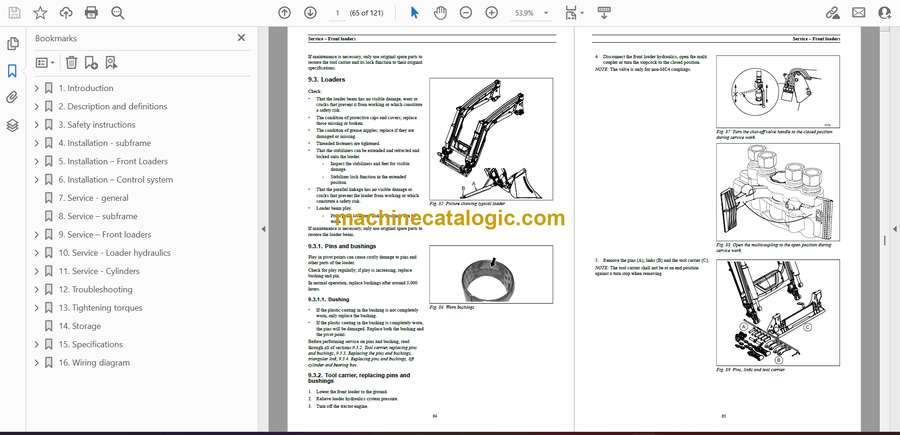
Task: Send file by email icon
Action: (x=859, y=13)
